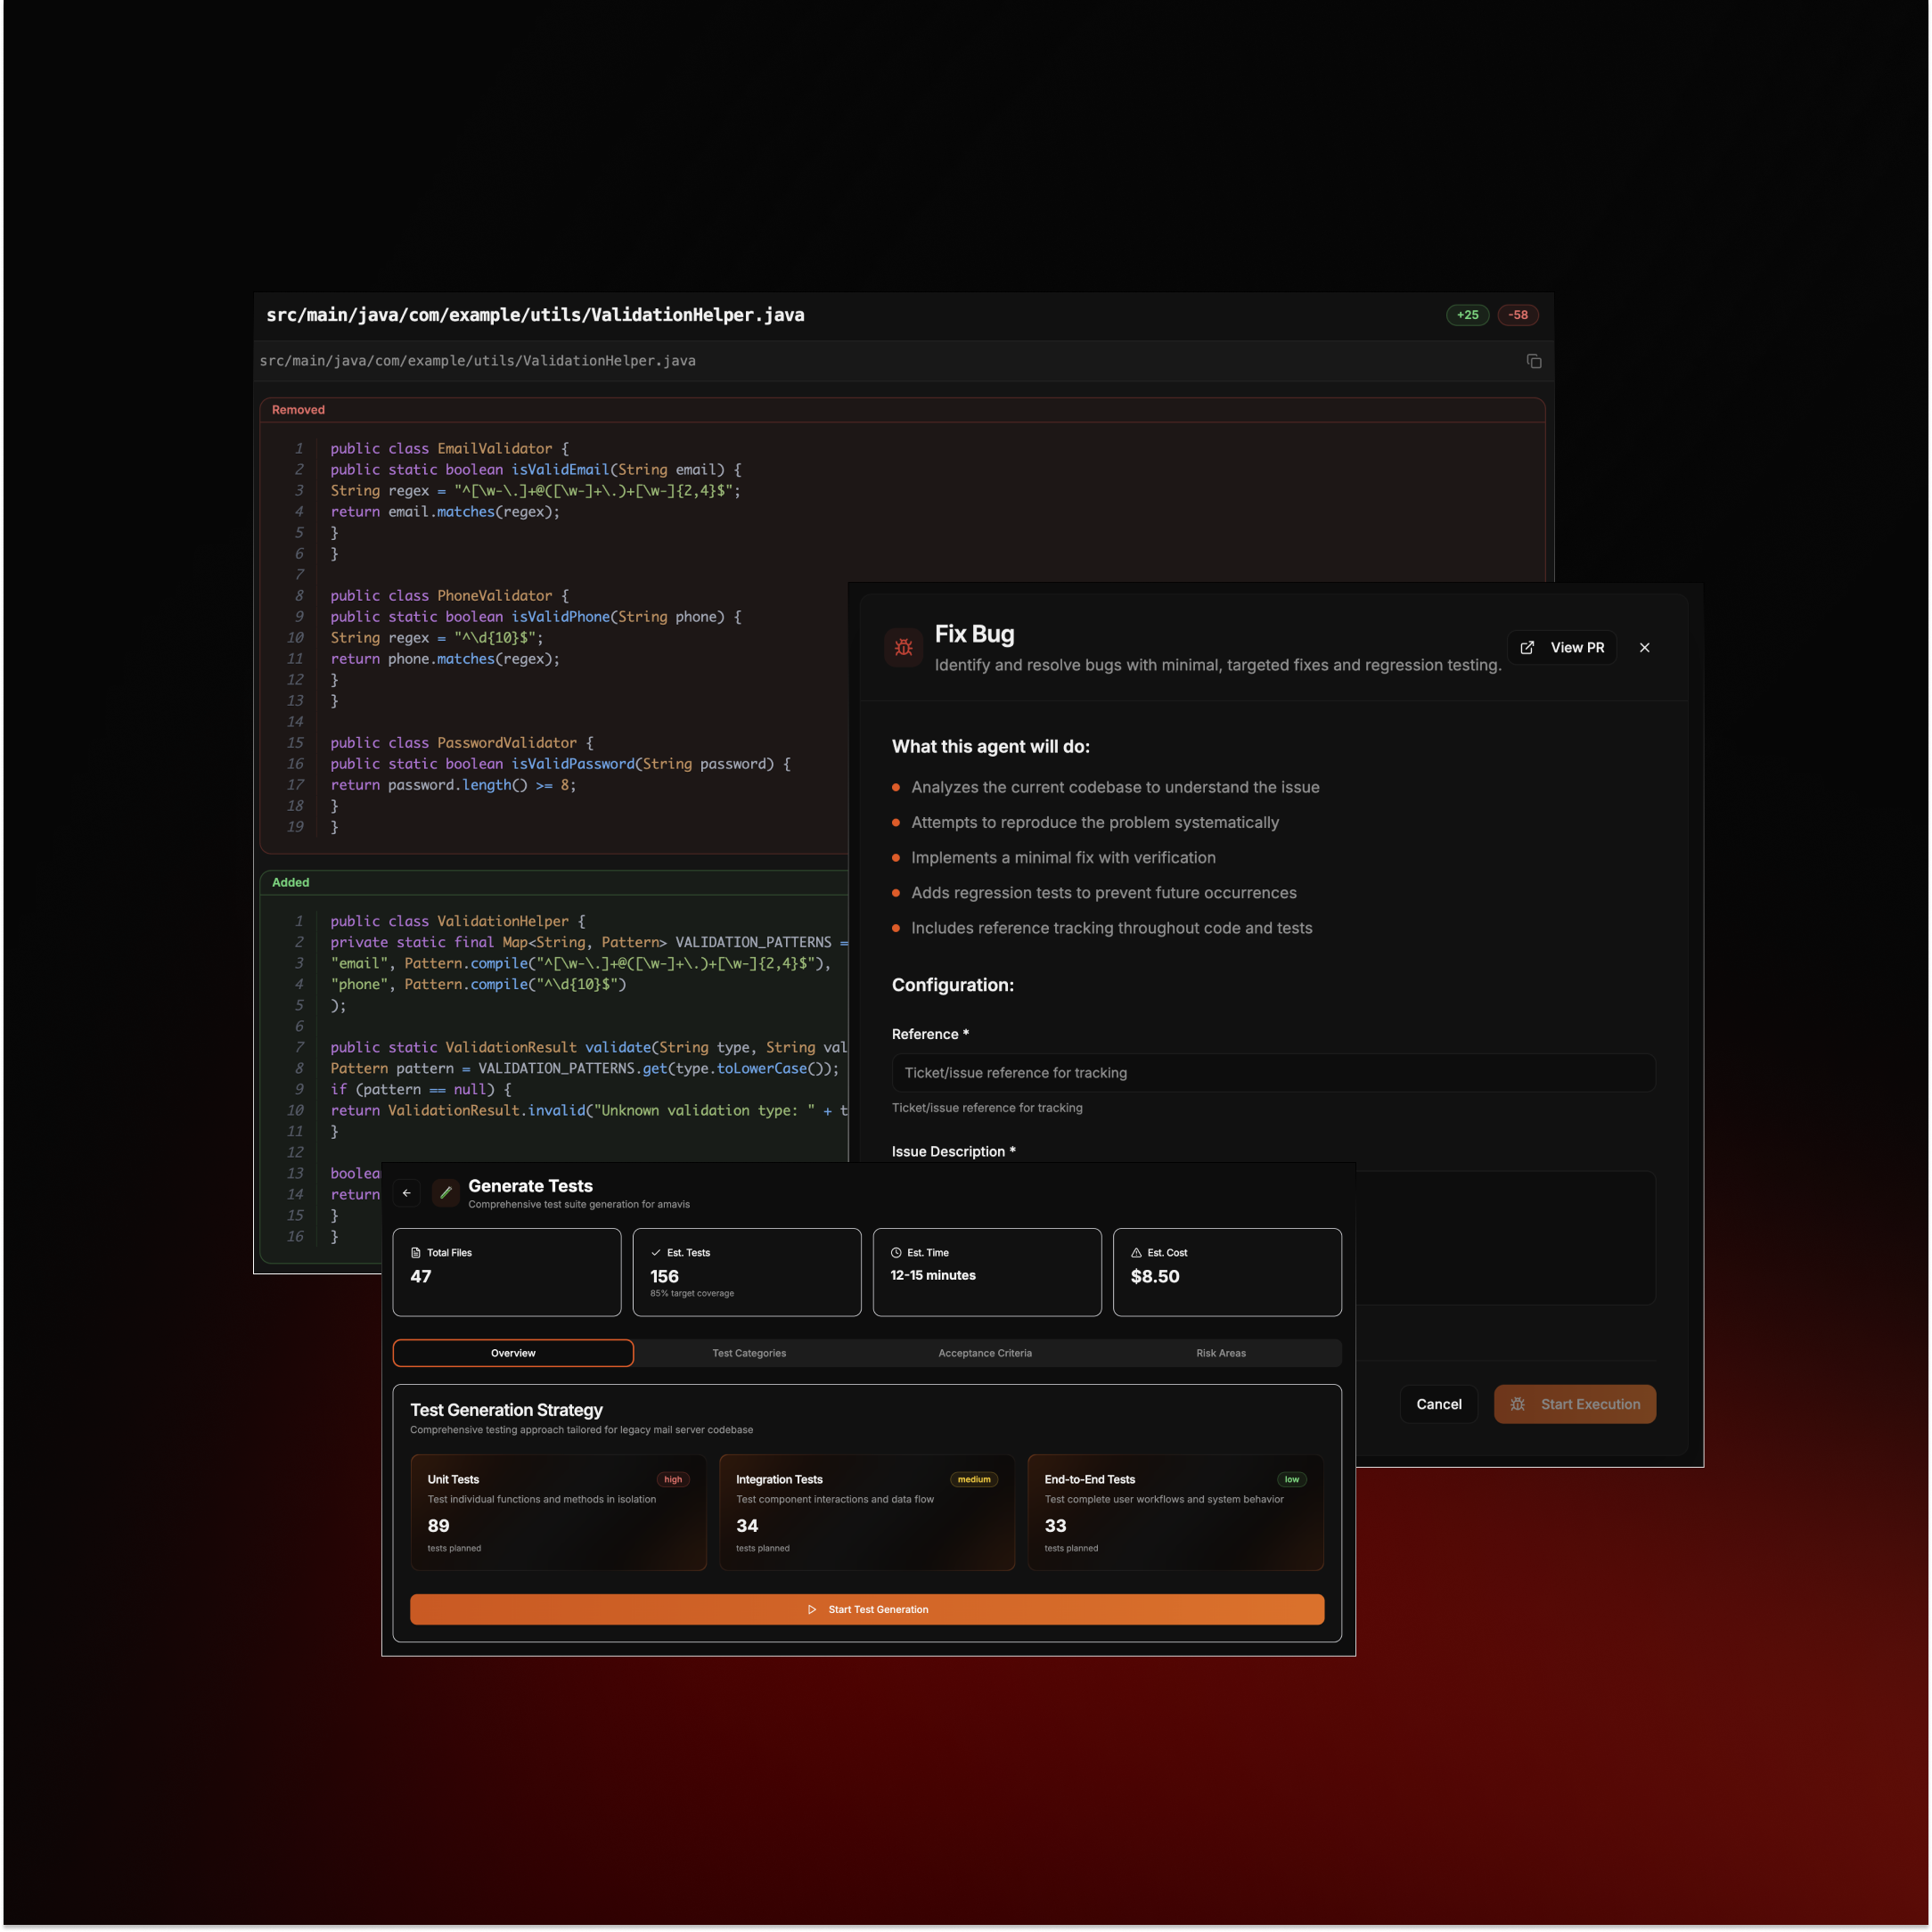Click the back arrow in Generate Tests

tap(406, 1193)
